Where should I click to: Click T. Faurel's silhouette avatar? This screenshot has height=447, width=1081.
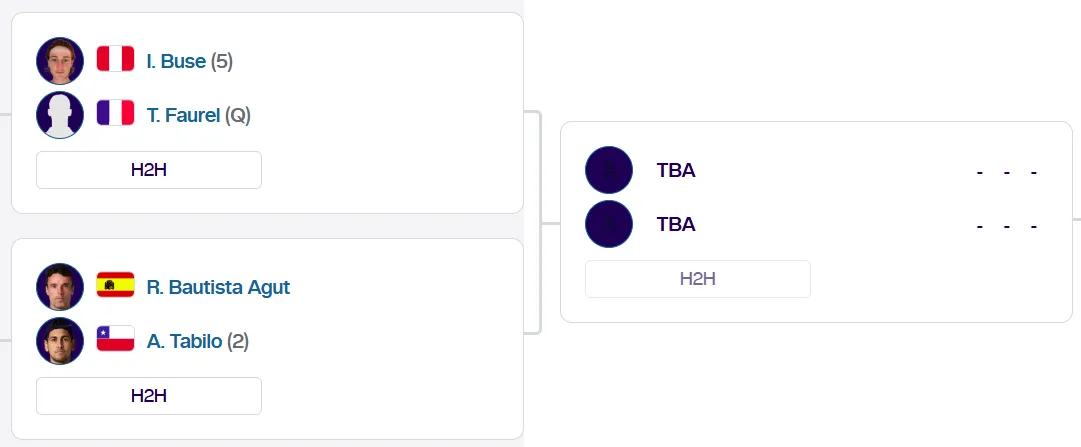60,115
